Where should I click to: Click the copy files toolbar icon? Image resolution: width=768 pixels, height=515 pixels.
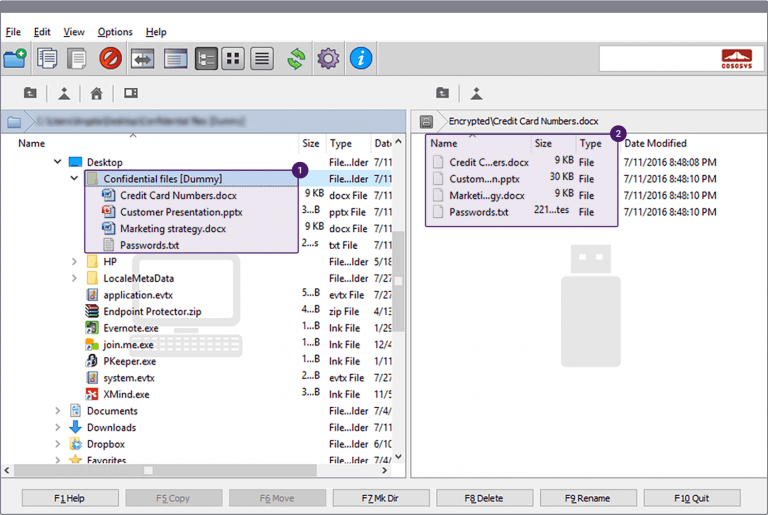(47, 58)
